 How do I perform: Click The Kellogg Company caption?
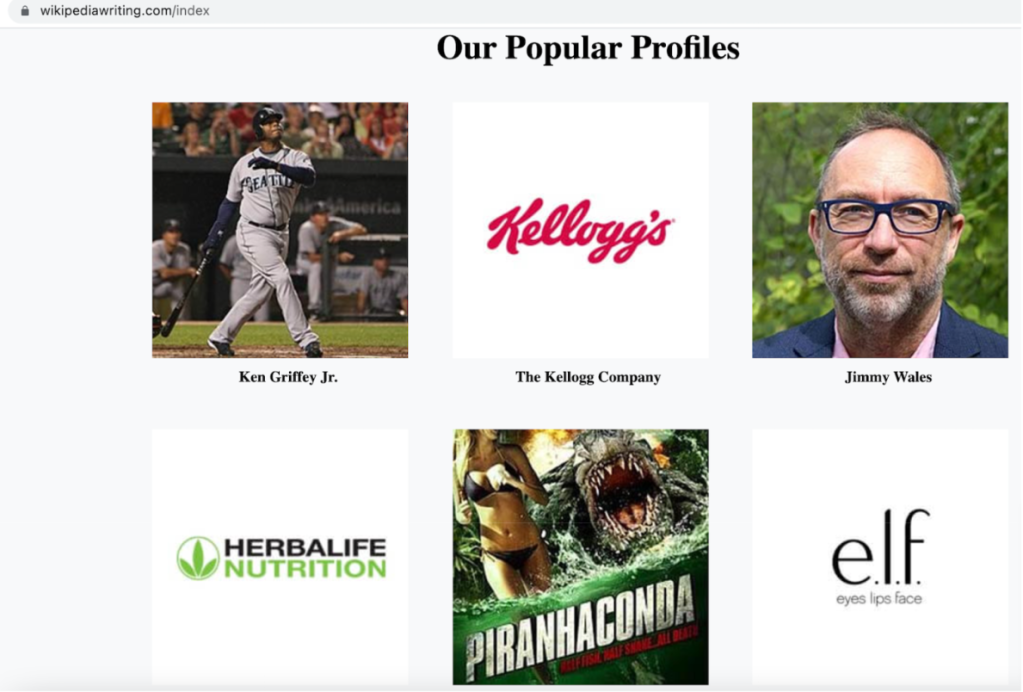(x=588, y=377)
